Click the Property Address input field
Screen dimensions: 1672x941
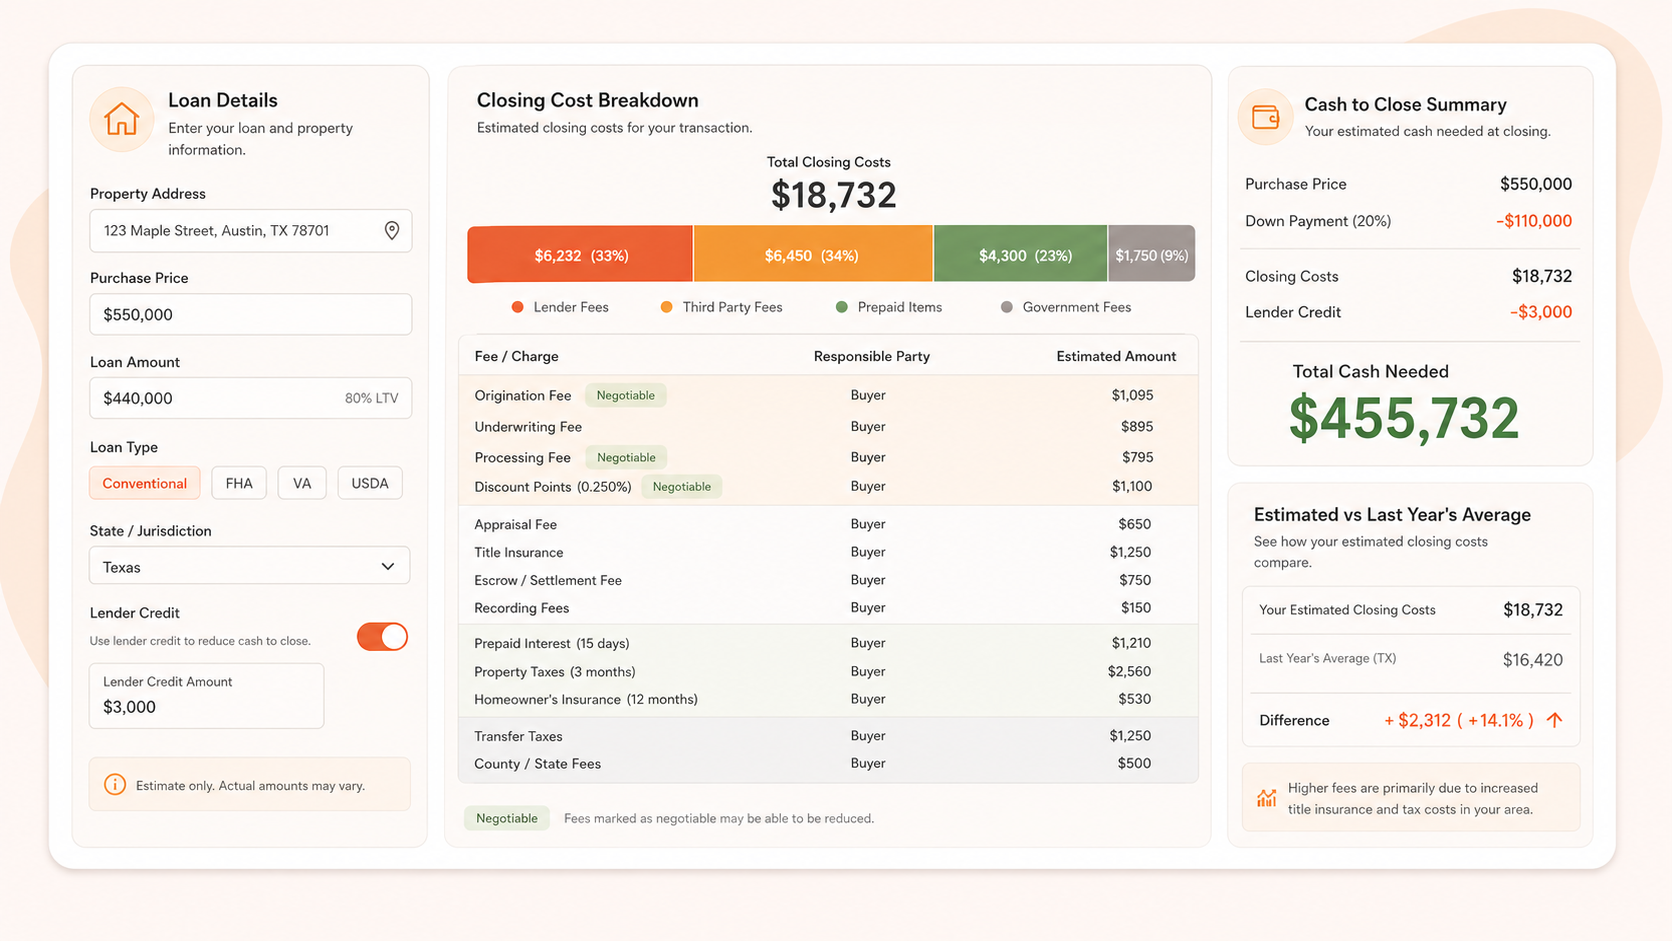[251, 231]
